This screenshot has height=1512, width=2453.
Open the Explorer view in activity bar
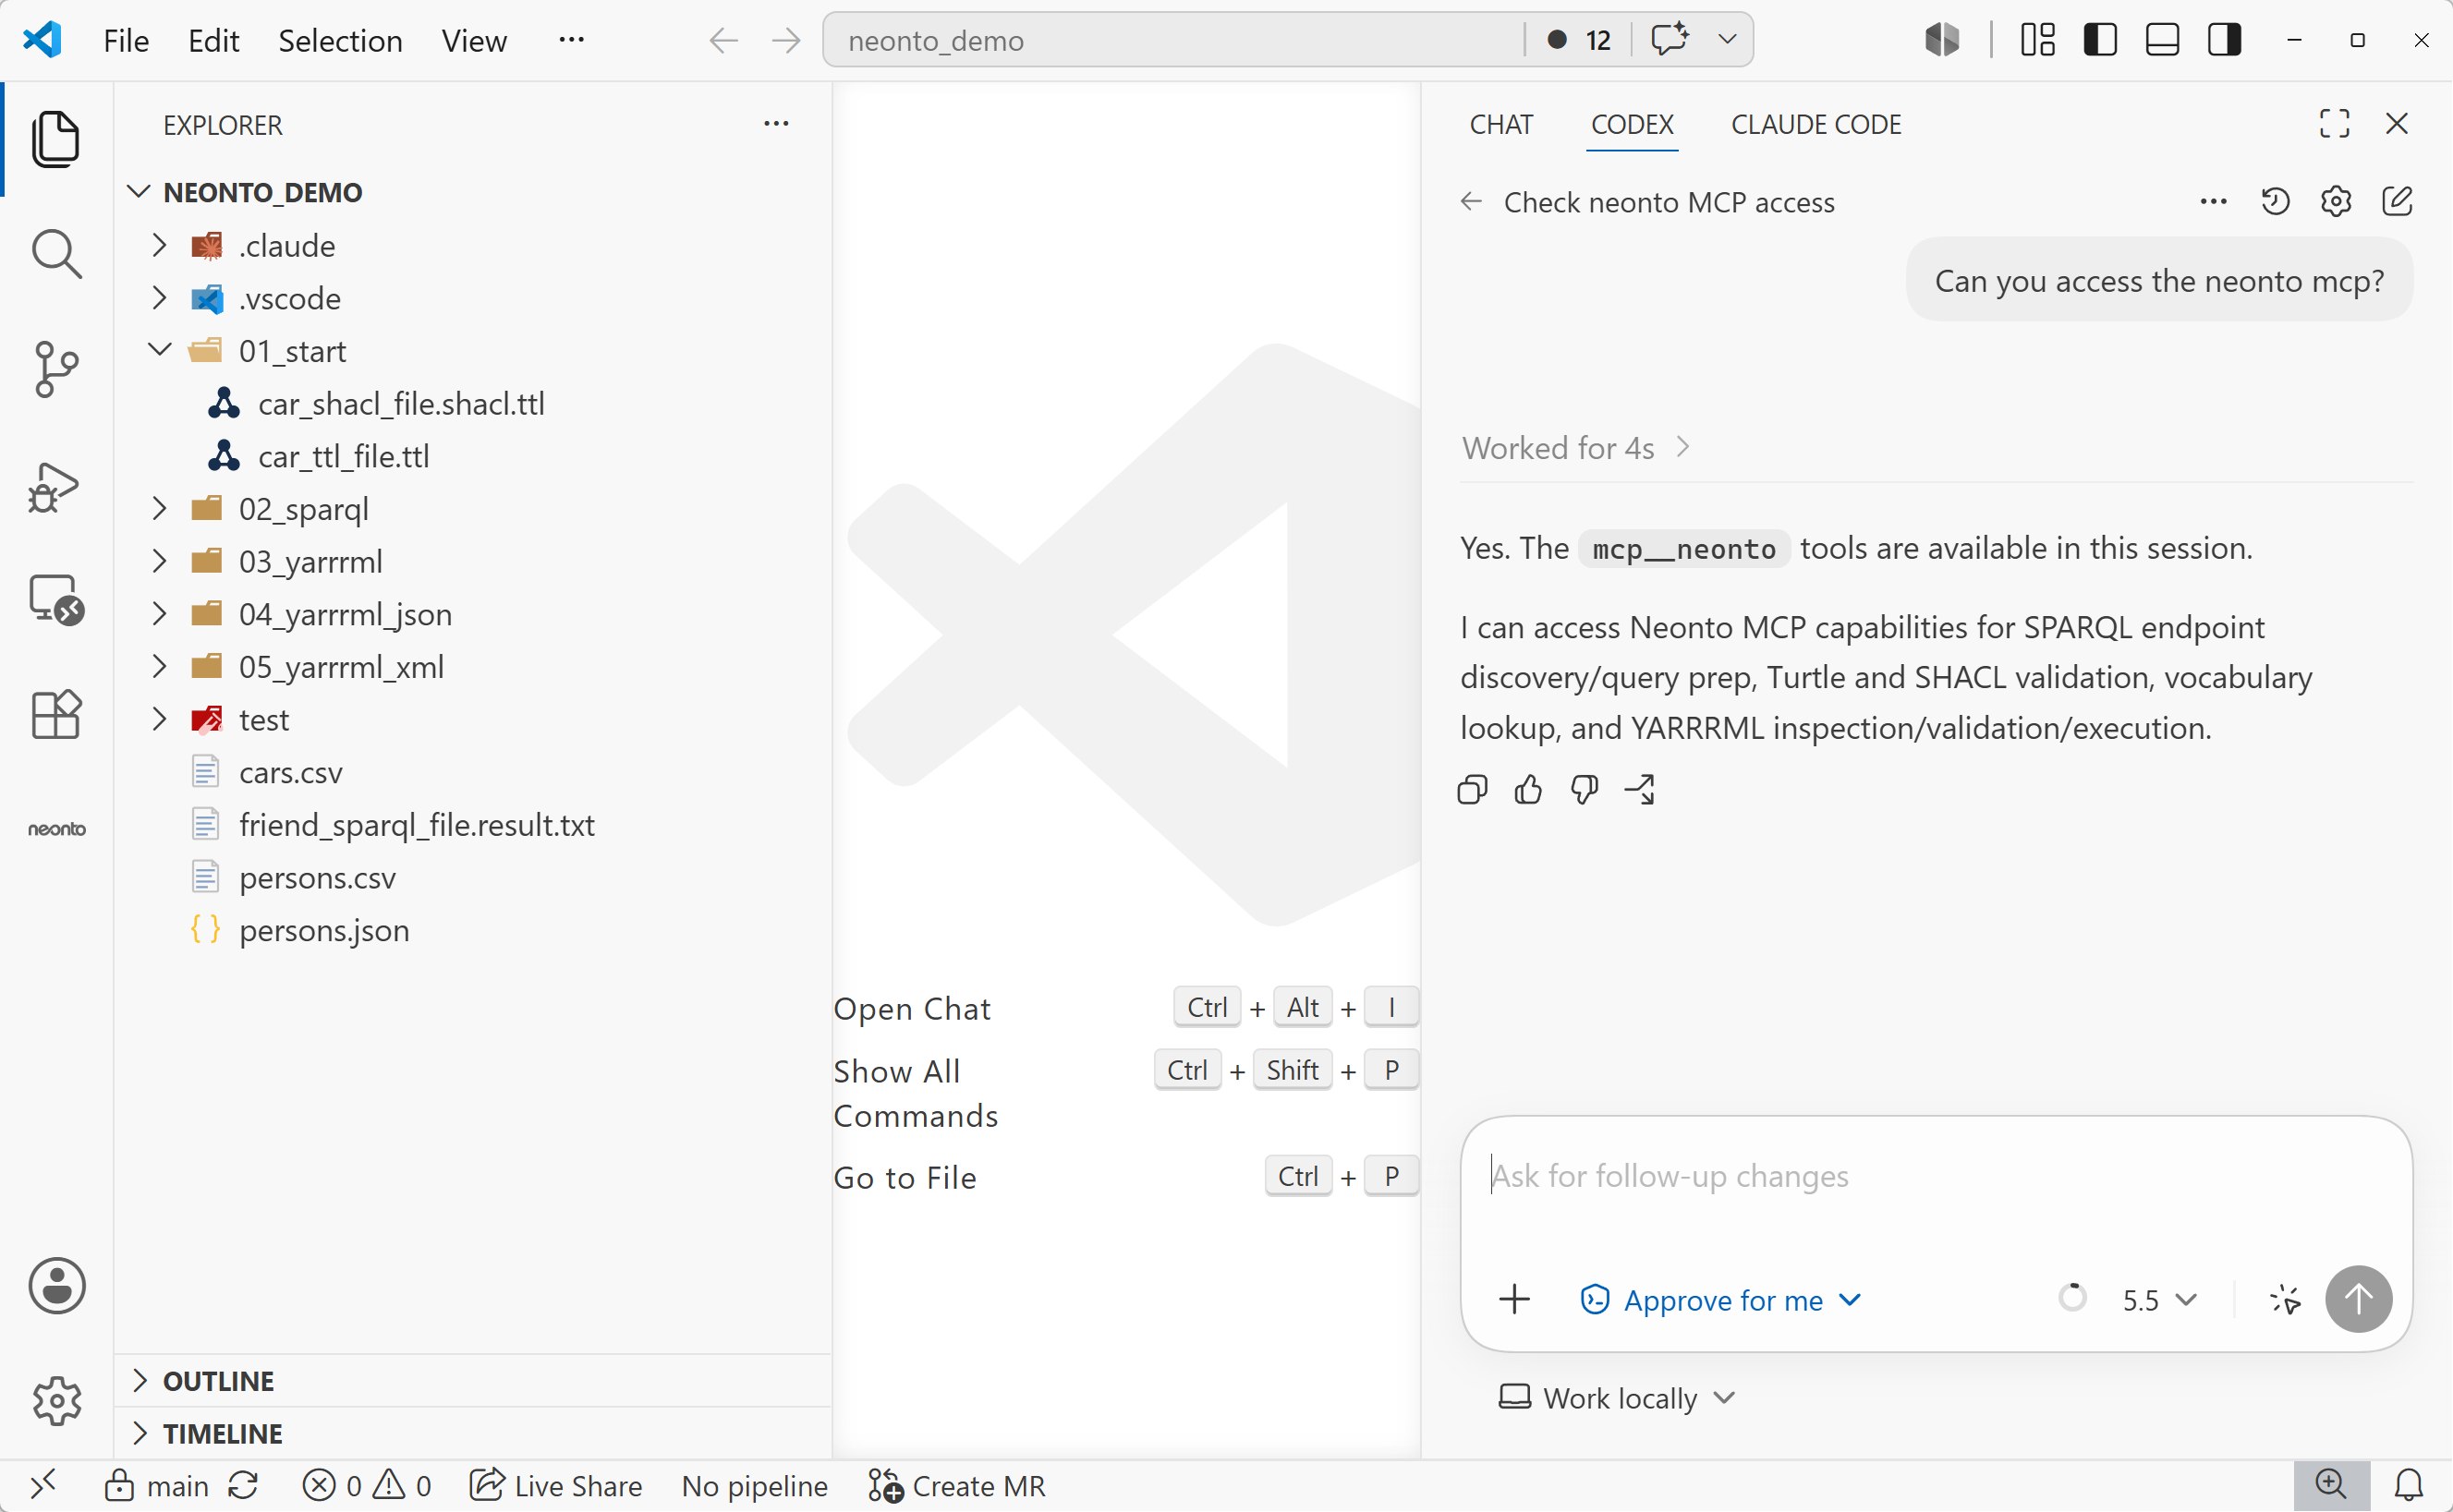click(x=56, y=139)
